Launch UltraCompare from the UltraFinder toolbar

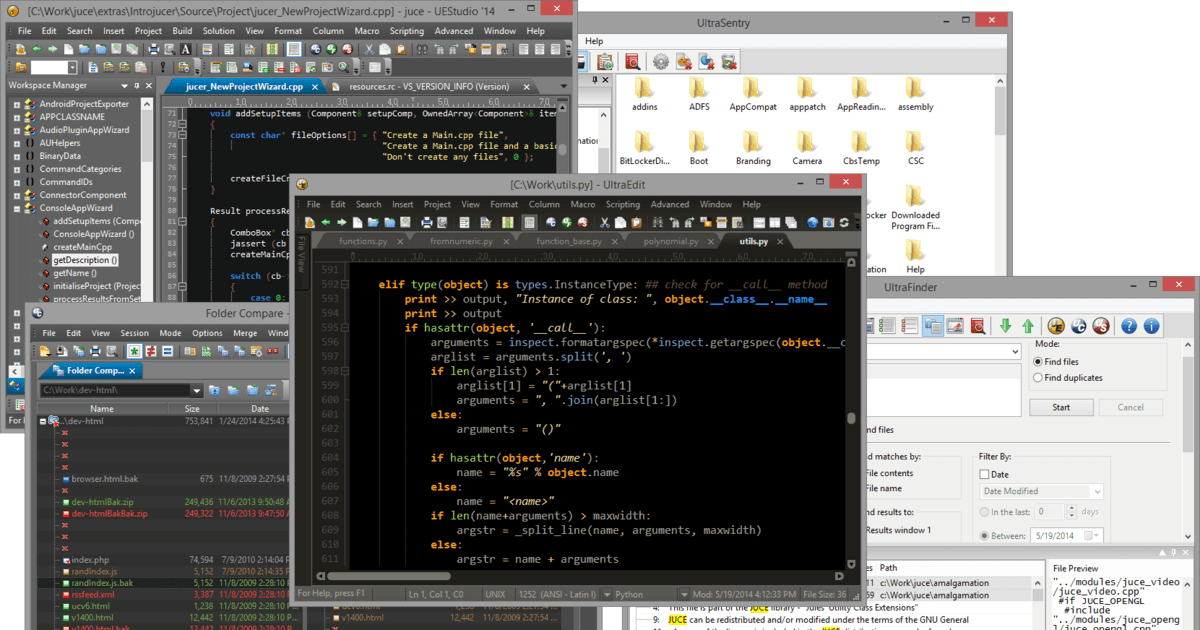[1078, 325]
